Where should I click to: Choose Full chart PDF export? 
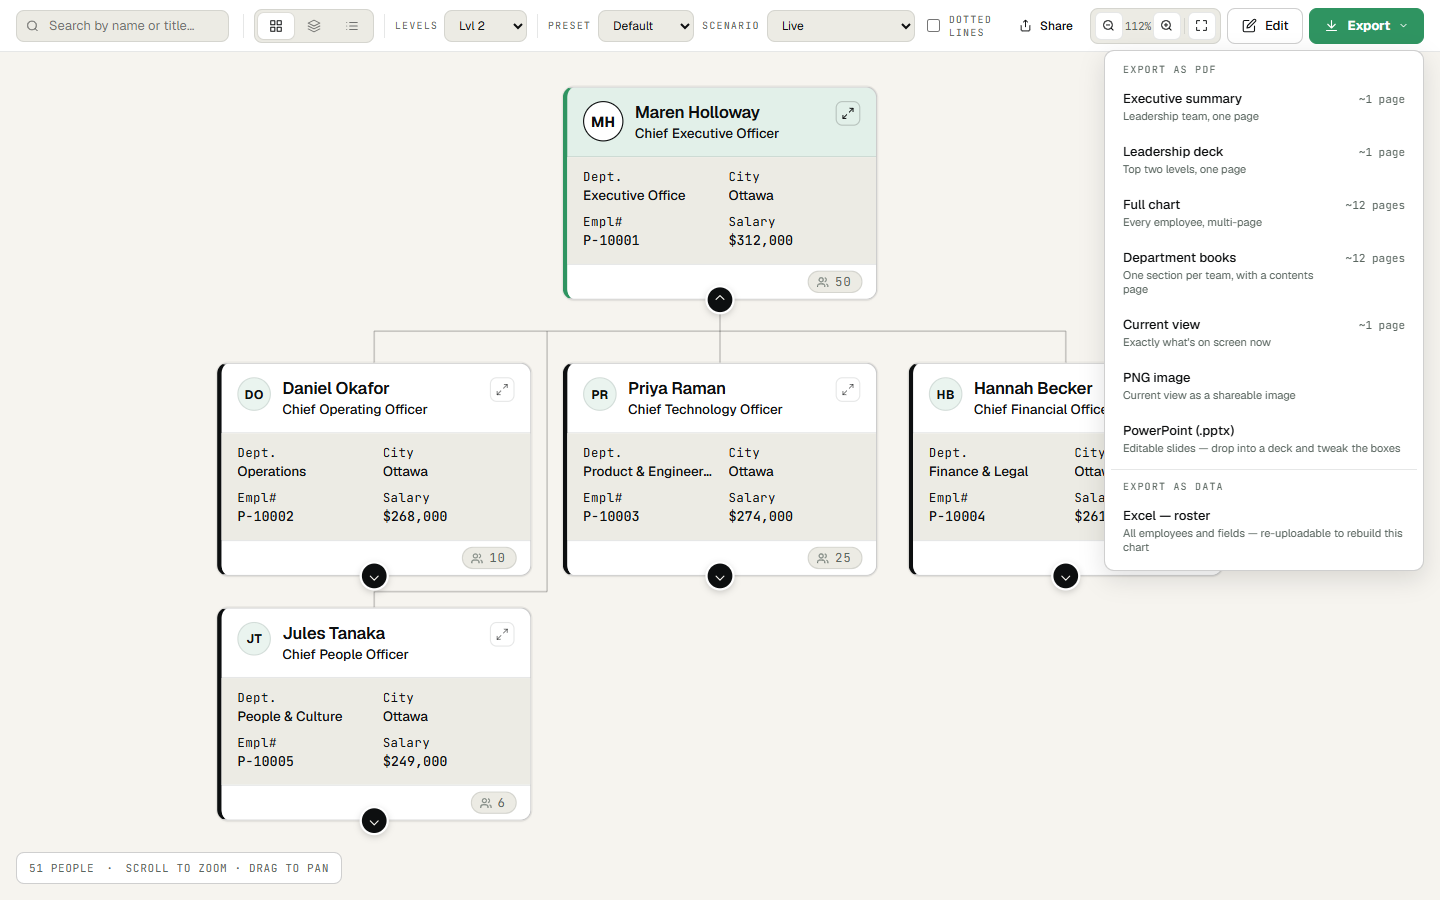point(1264,213)
